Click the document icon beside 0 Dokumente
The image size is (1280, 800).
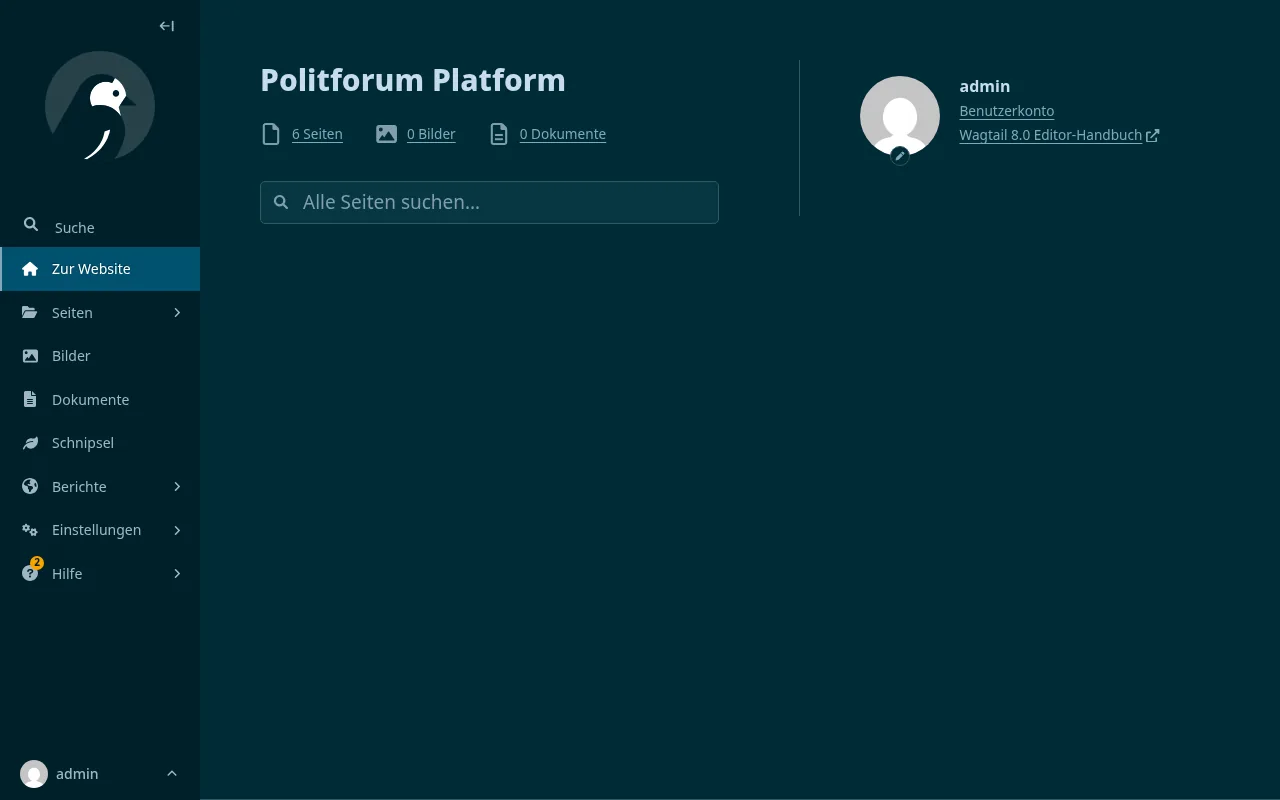(x=499, y=134)
